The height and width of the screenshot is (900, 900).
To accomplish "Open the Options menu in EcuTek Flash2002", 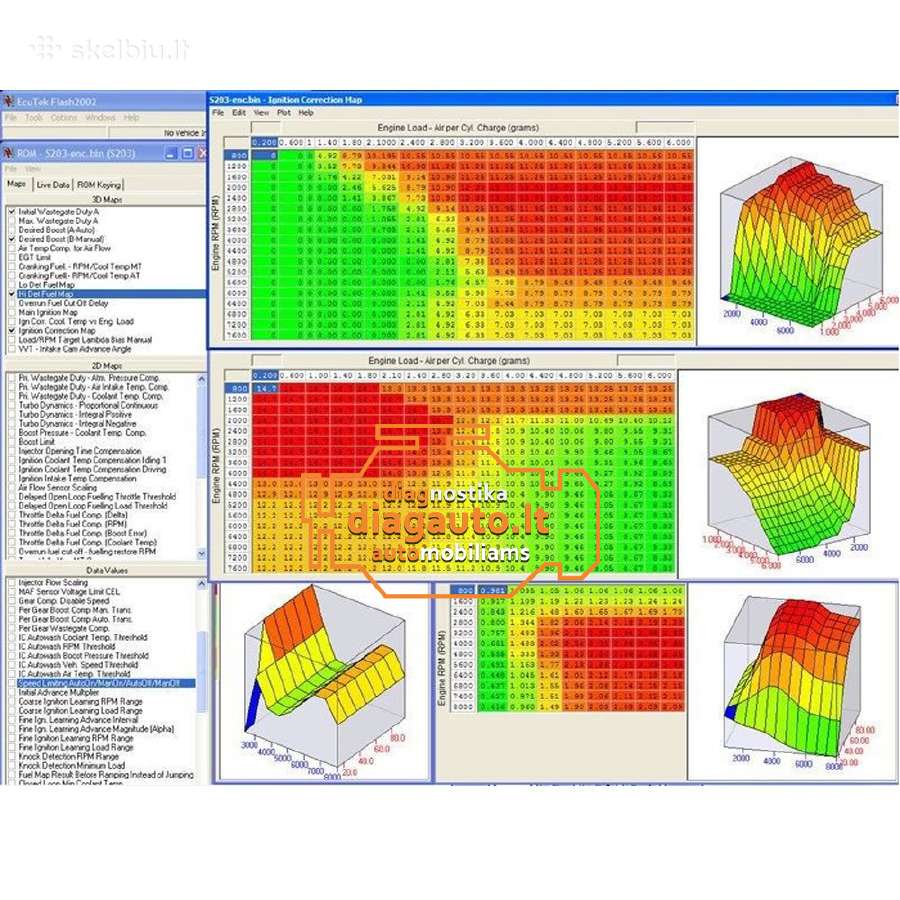I will (x=64, y=117).
